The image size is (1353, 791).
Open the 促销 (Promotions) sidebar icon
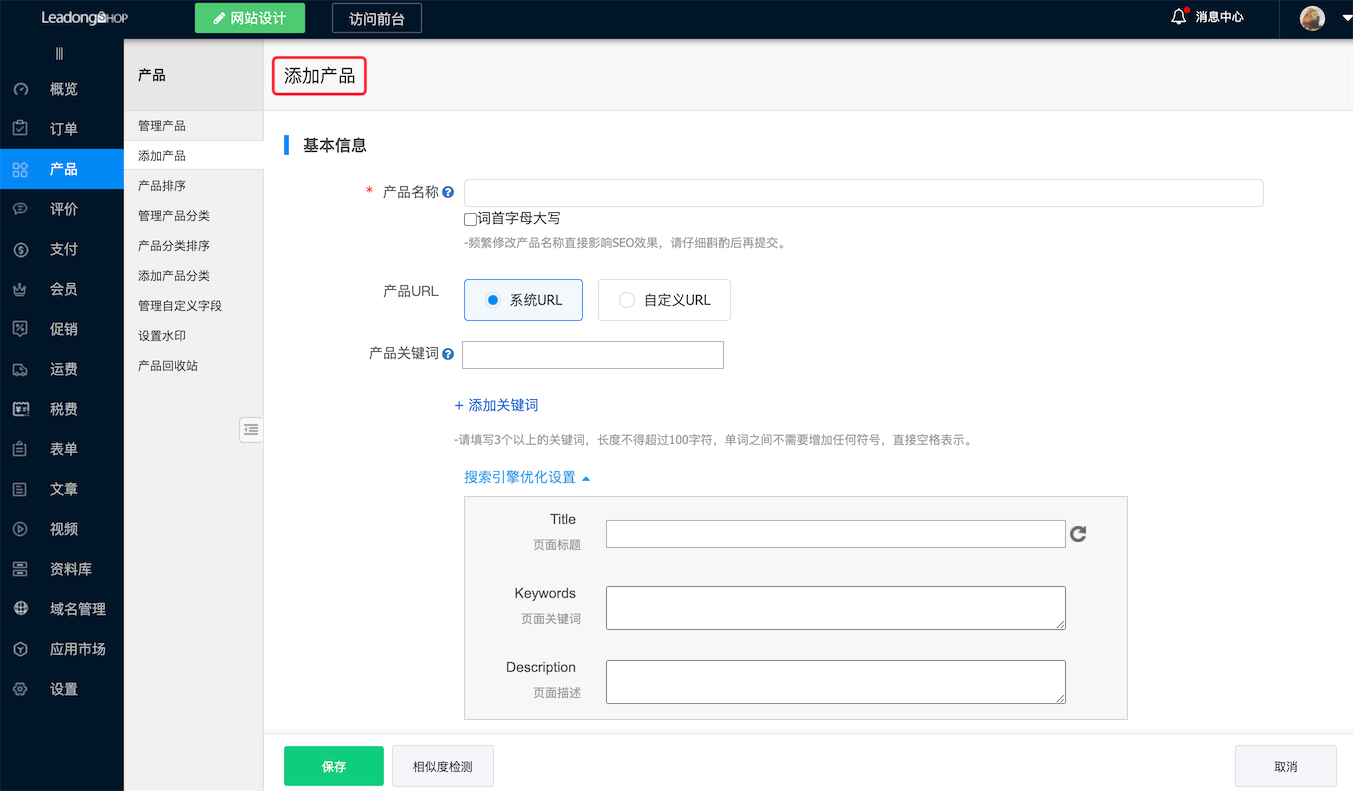(x=20, y=328)
